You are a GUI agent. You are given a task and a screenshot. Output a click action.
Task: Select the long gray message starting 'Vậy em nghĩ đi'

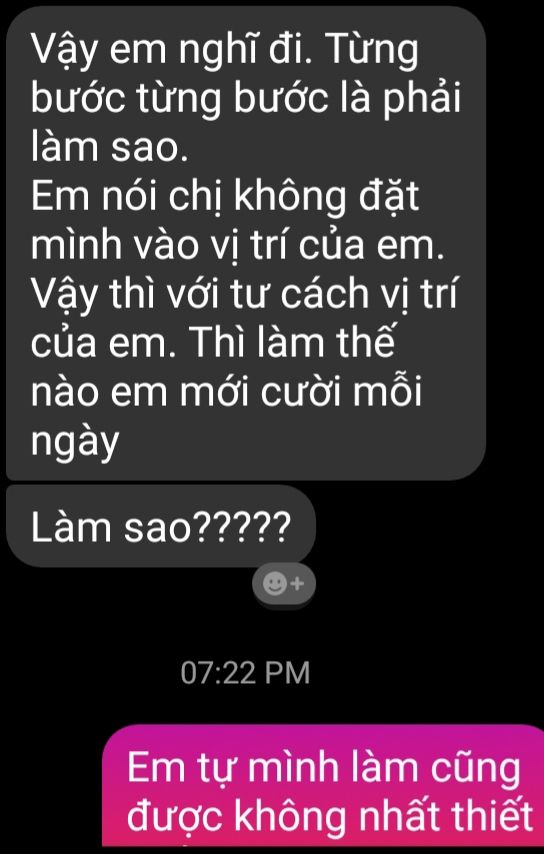coord(246,243)
